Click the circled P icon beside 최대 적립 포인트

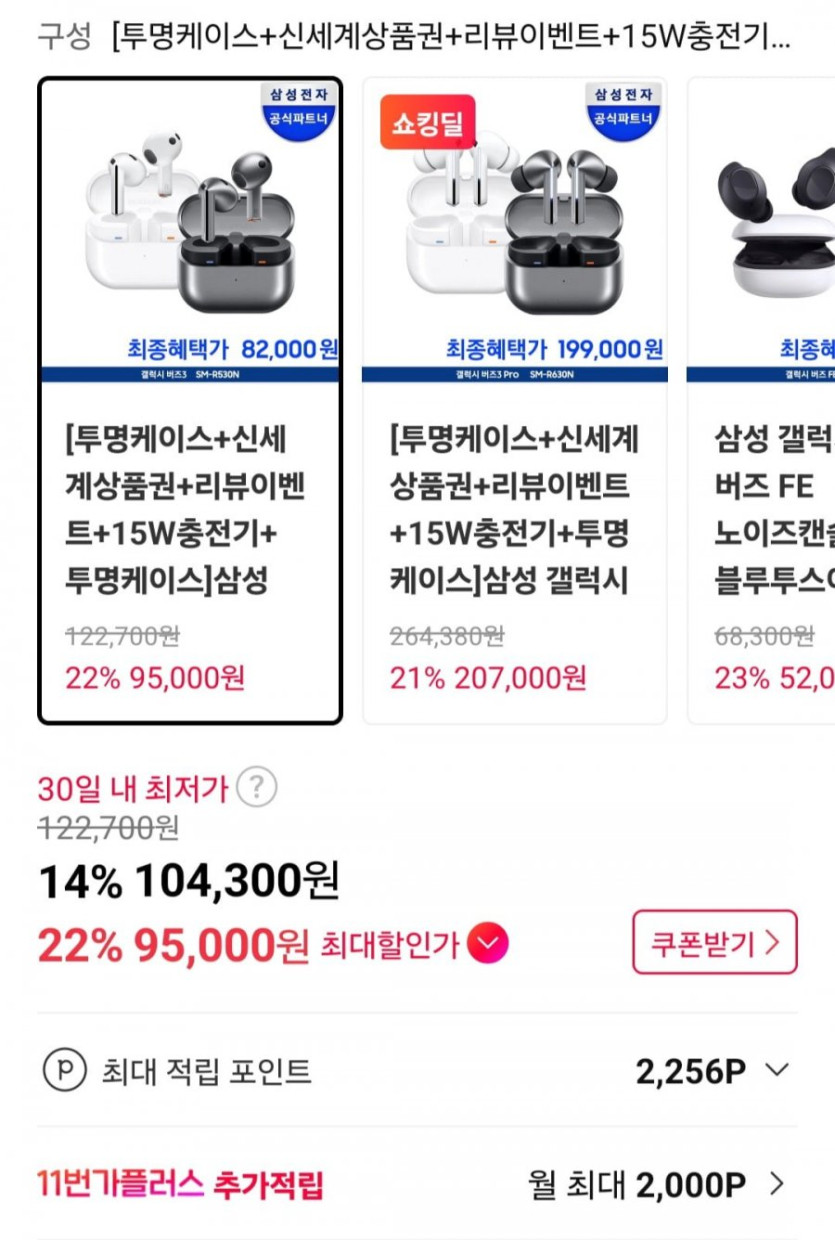click(64, 1071)
